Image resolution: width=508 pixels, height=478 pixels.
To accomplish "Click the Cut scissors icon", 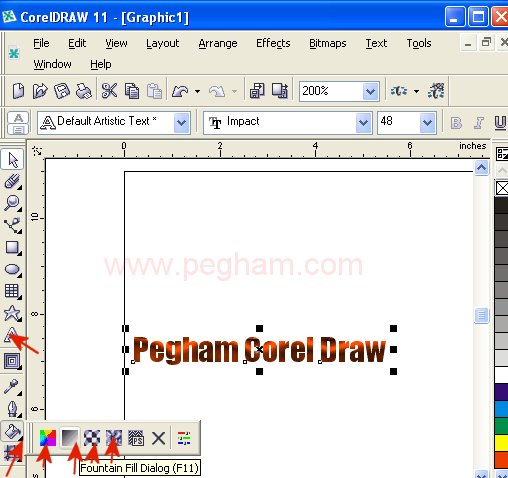I will pyautogui.click(x=109, y=91).
